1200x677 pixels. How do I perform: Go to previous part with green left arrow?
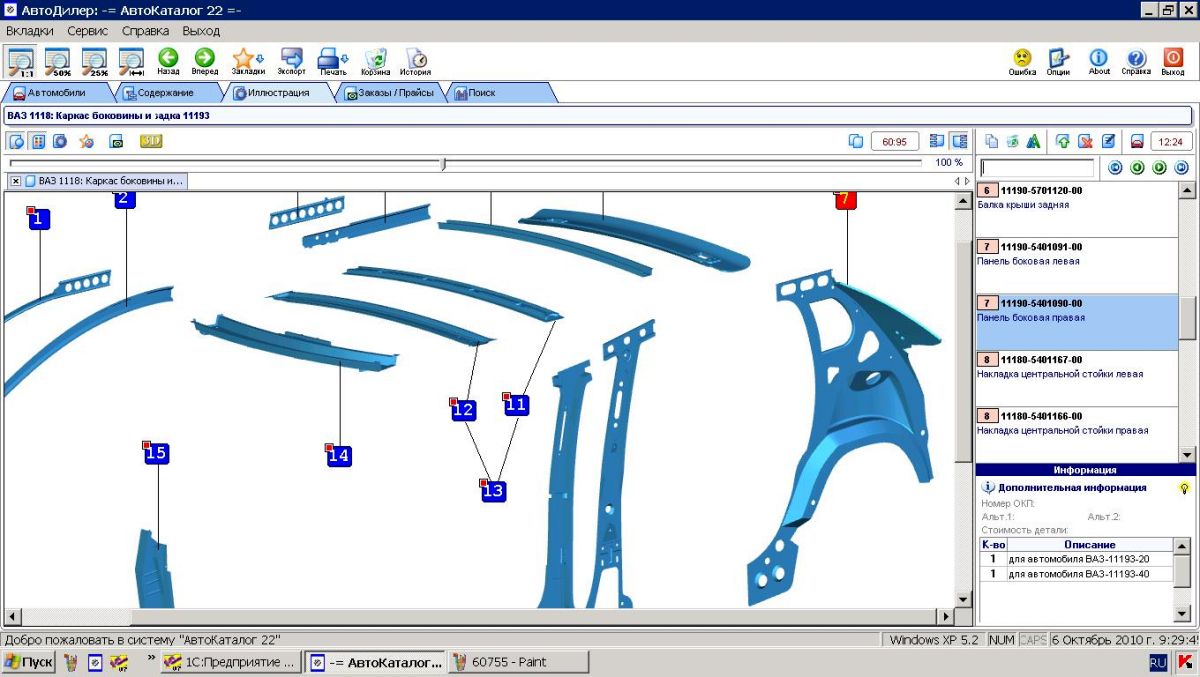point(1137,167)
